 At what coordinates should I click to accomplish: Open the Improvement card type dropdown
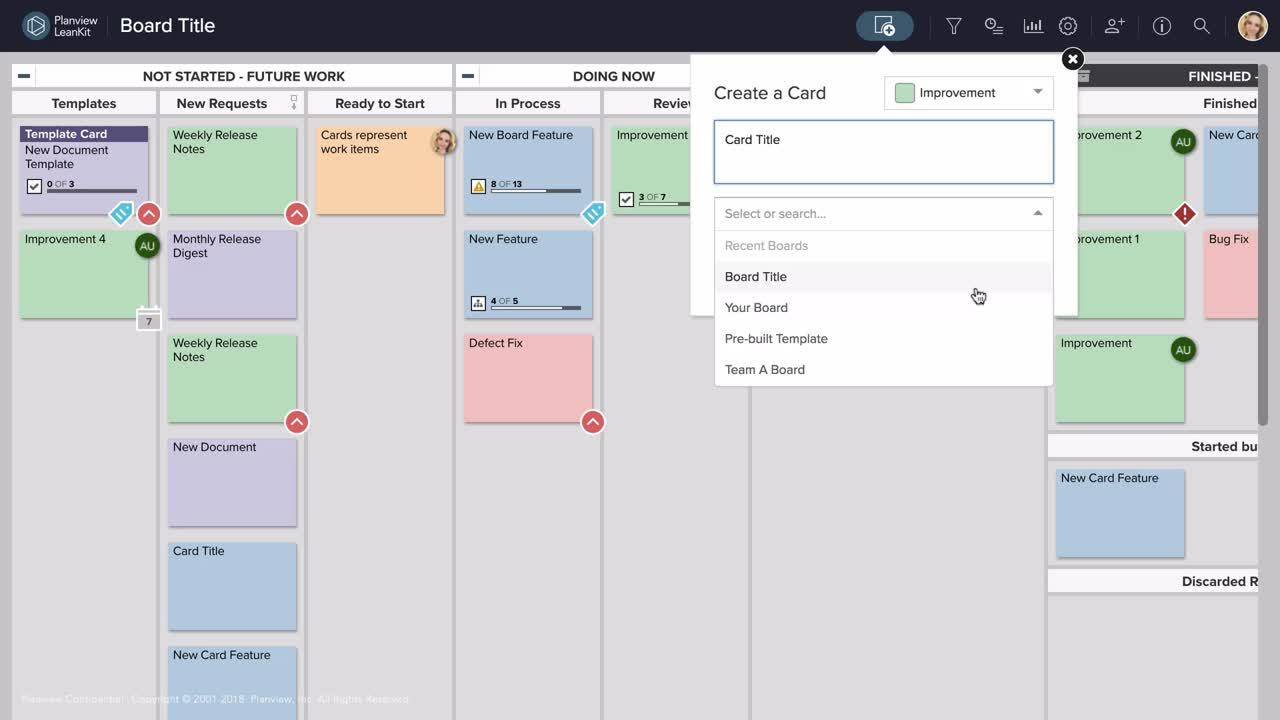point(967,92)
